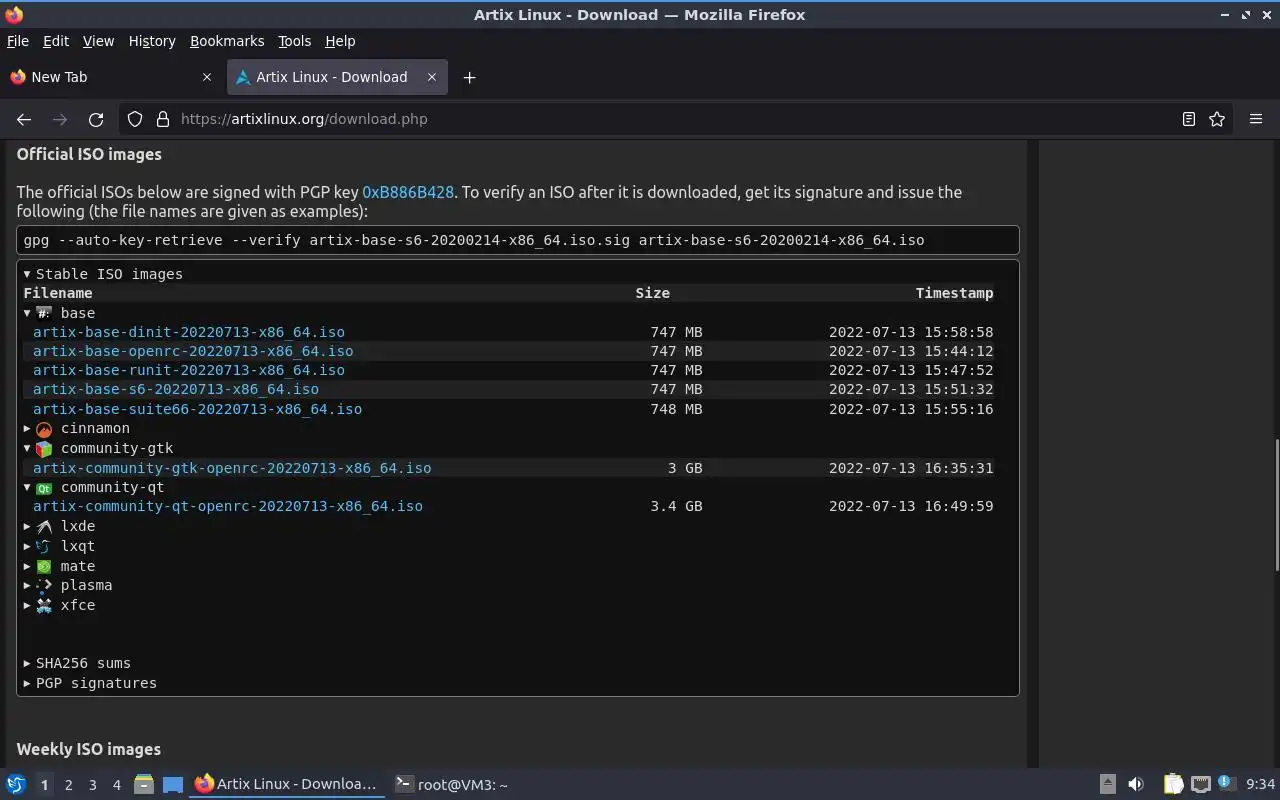
Task: Click the lxqt folder icon
Action: tap(44, 546)
